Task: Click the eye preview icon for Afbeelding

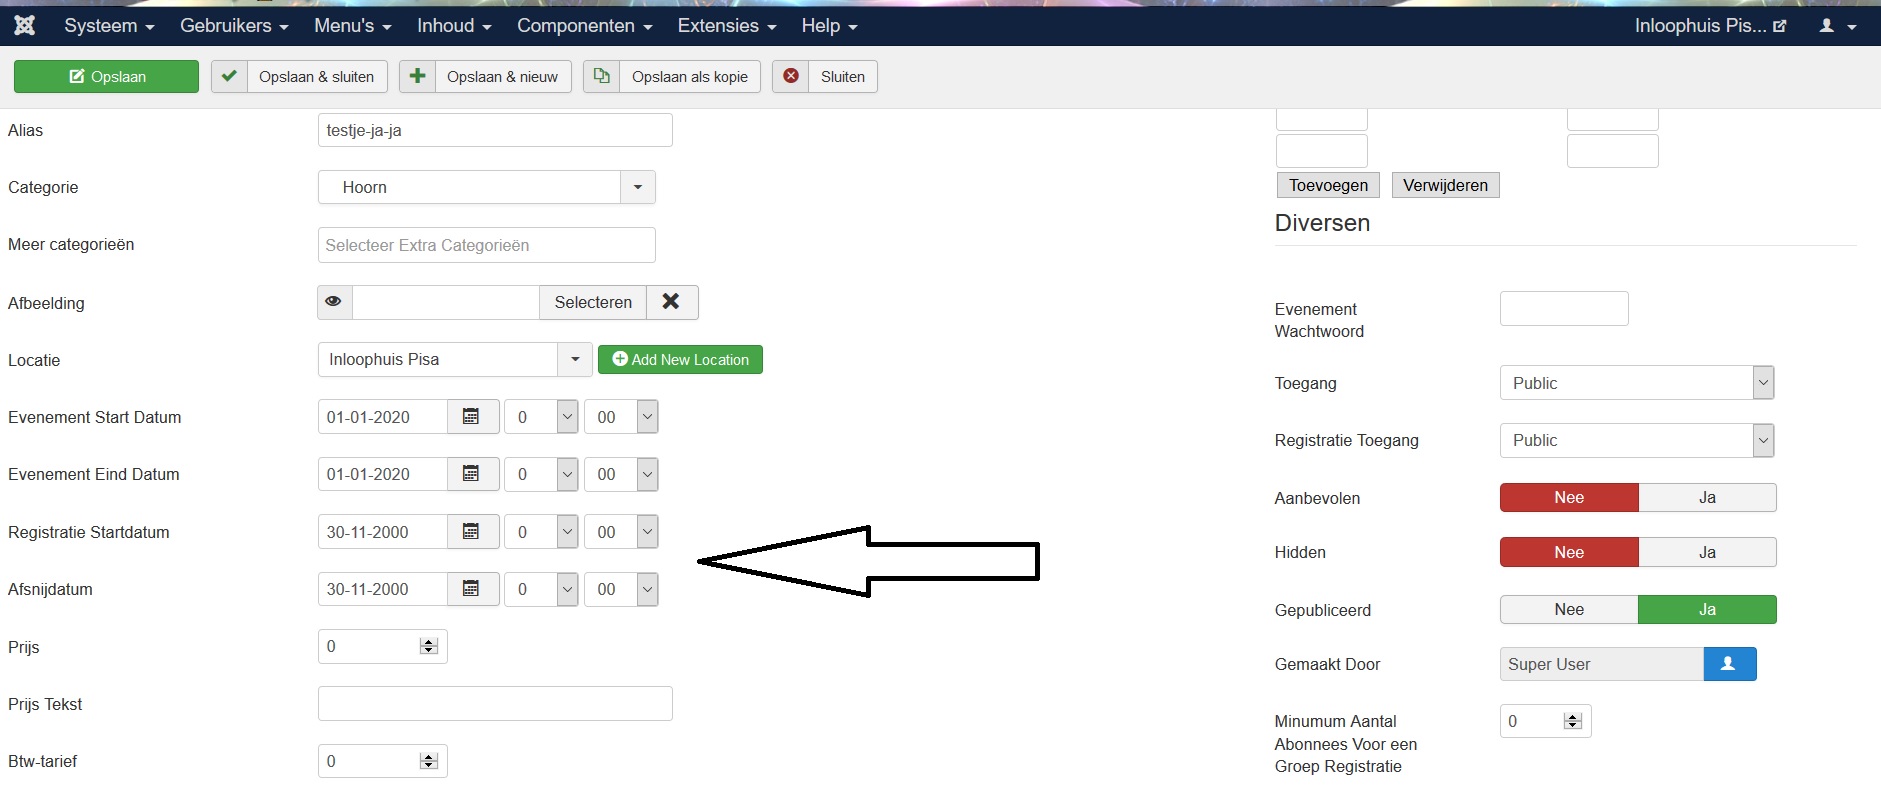Action: 334,302
